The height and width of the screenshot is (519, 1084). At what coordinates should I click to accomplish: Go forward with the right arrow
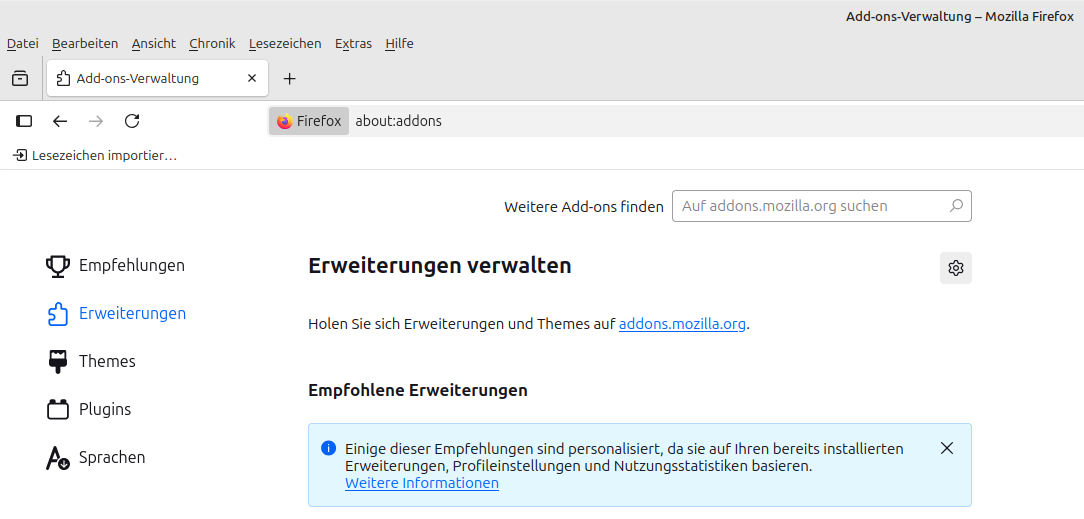point(96,121)
